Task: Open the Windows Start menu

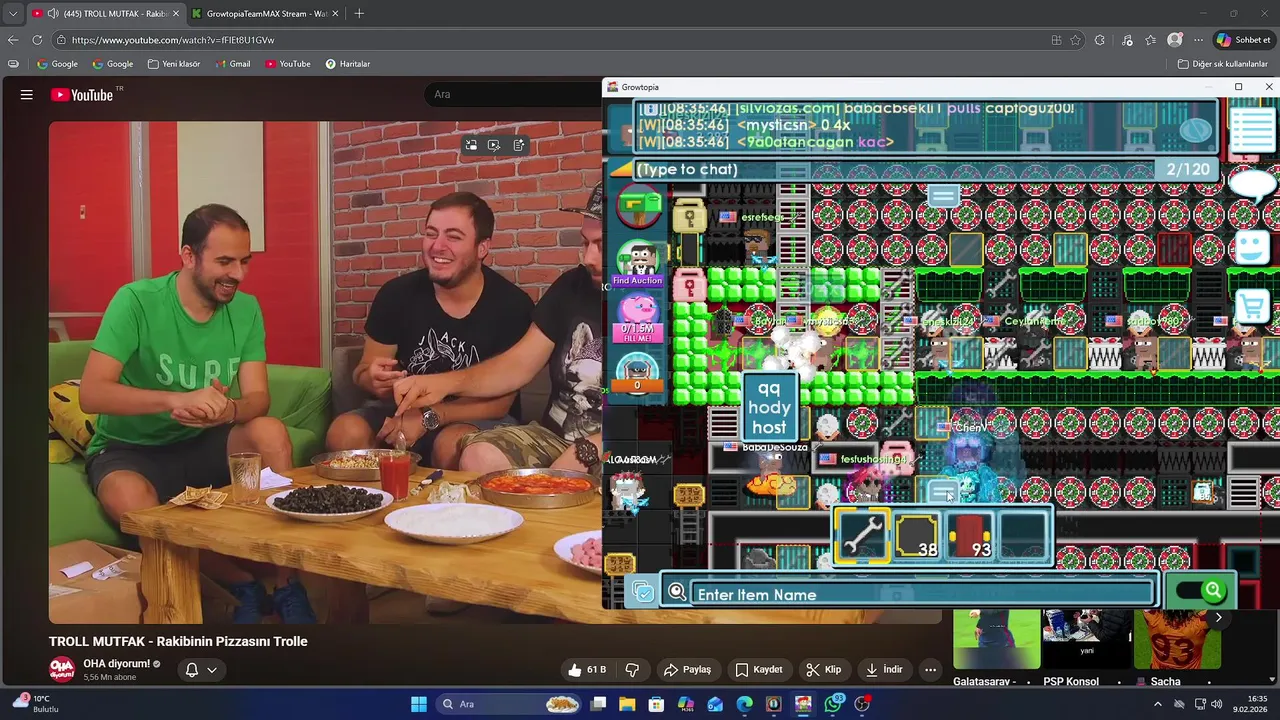Action: pyautogui.click(x=419, y=704)
